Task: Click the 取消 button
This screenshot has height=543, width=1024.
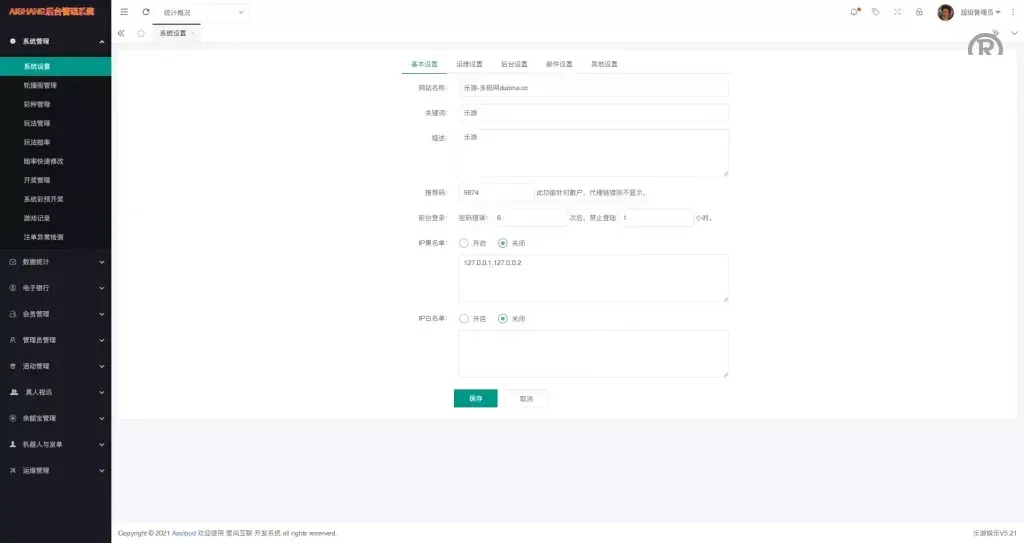Action: coord(526,398)
